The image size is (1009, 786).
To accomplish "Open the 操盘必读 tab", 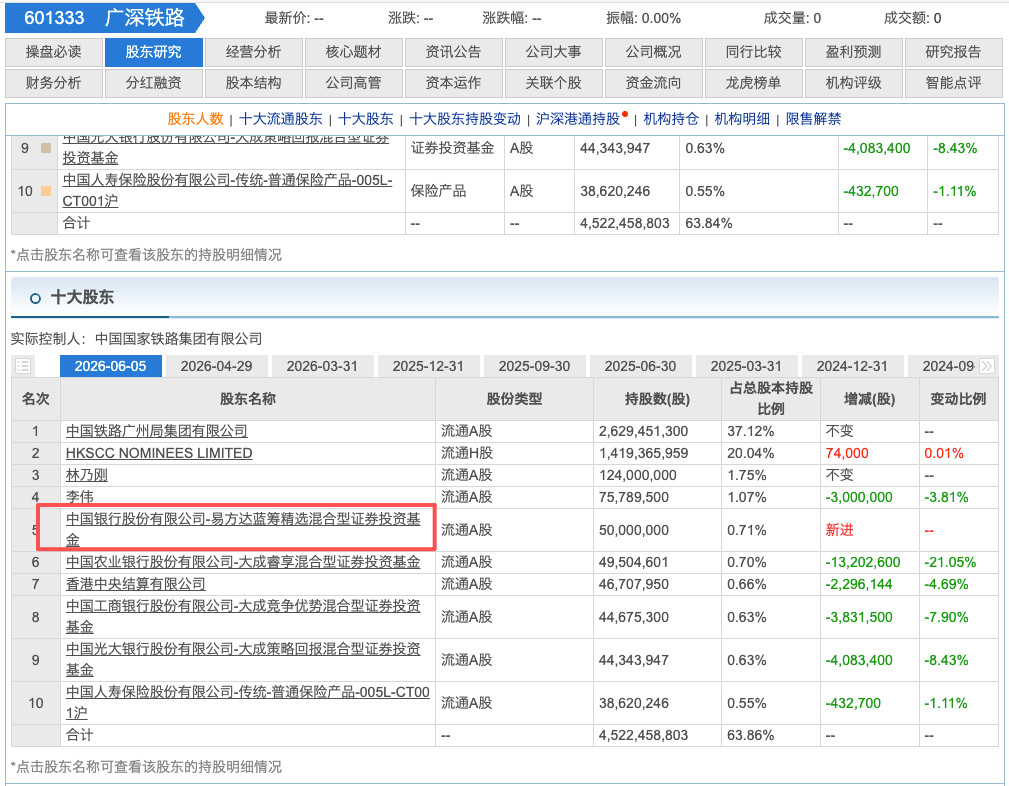I will tap(53, 52).
